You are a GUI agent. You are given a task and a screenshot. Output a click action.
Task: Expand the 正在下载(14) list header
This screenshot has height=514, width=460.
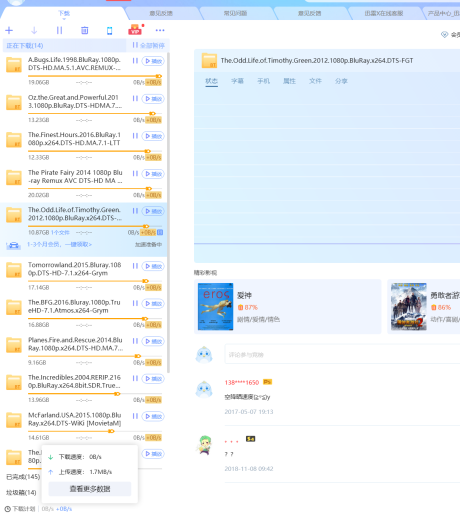64,45
